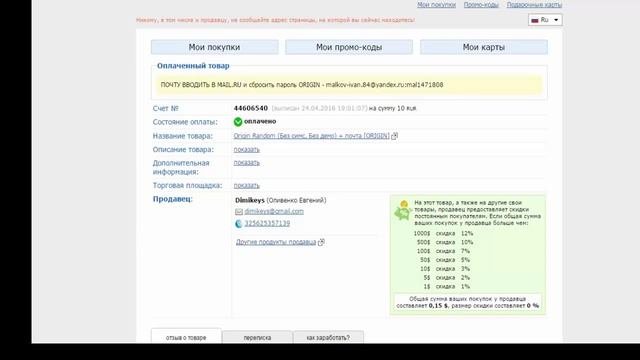Open the Origin Random product link
Viewport: 640px width, 360px height.
(311, 136)
